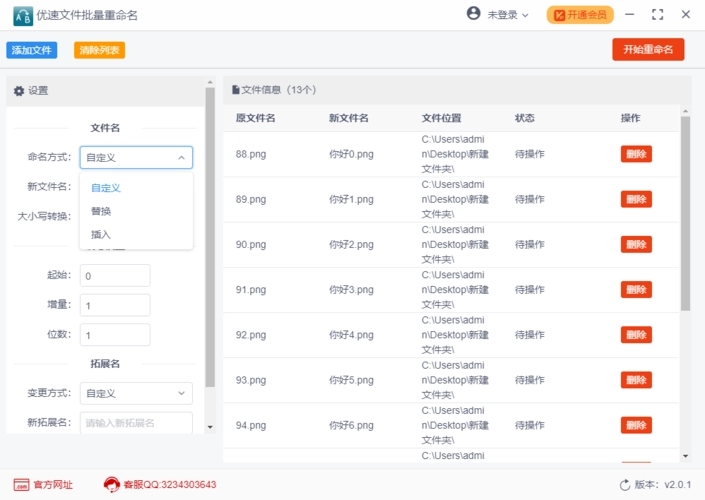Clear the list with 清除列表

pyautogui.click(x=99, y=50)
